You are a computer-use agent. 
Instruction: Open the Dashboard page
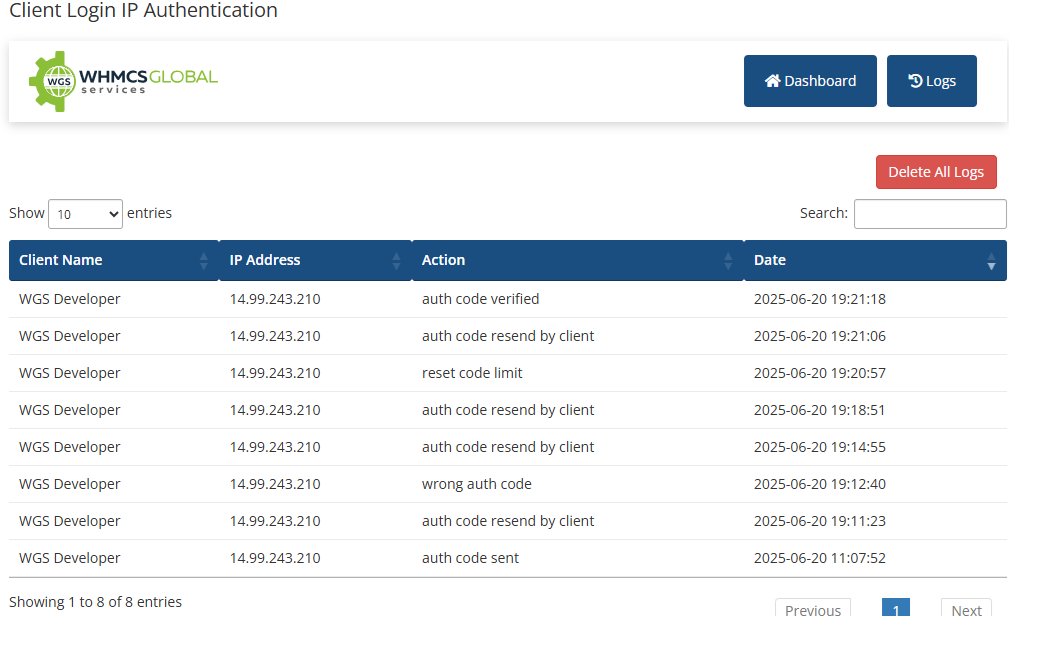[x=810, y=81]
